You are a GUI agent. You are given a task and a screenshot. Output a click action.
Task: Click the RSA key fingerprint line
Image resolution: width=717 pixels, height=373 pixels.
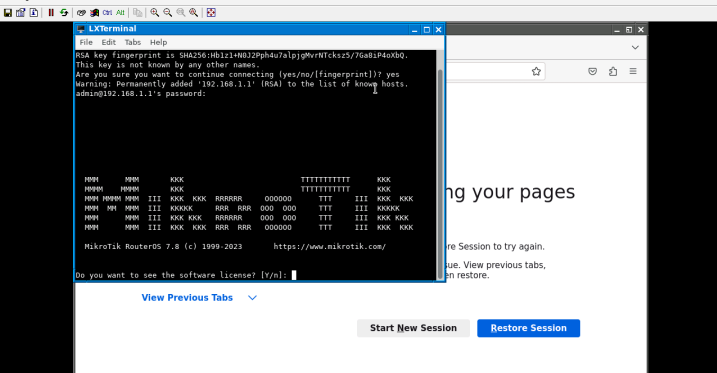pyautogui.click(x=242, y=55)
